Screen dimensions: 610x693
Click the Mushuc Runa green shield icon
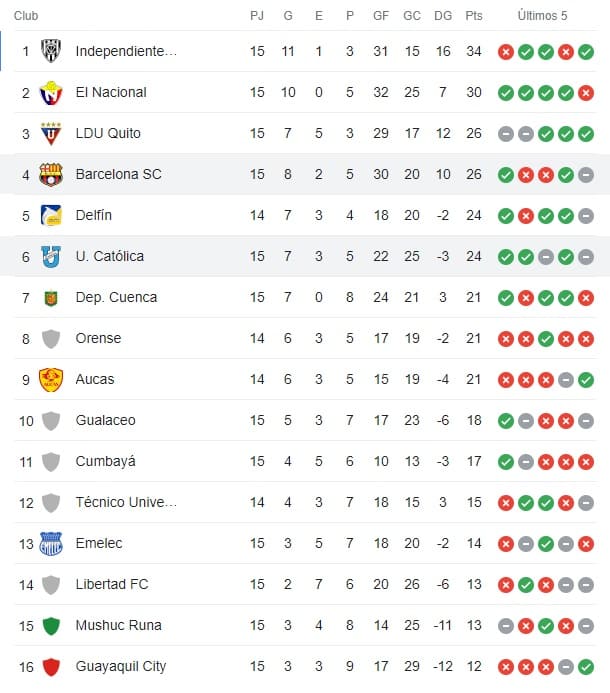pyautogui.click(x=50, y=625)
